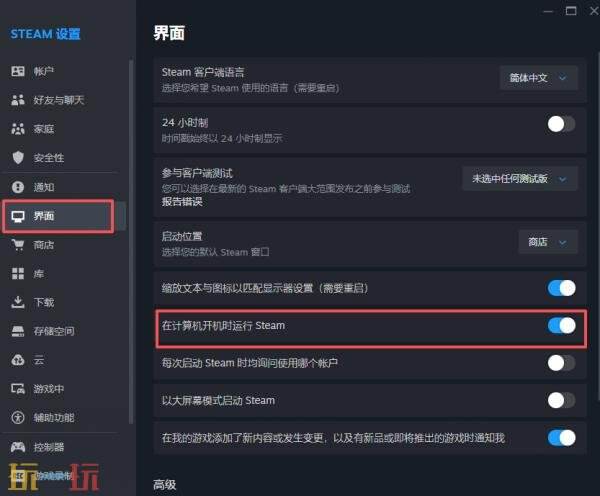Click the 启动位置 label
The width and height of the screenshot is (600, 496).
182,236
